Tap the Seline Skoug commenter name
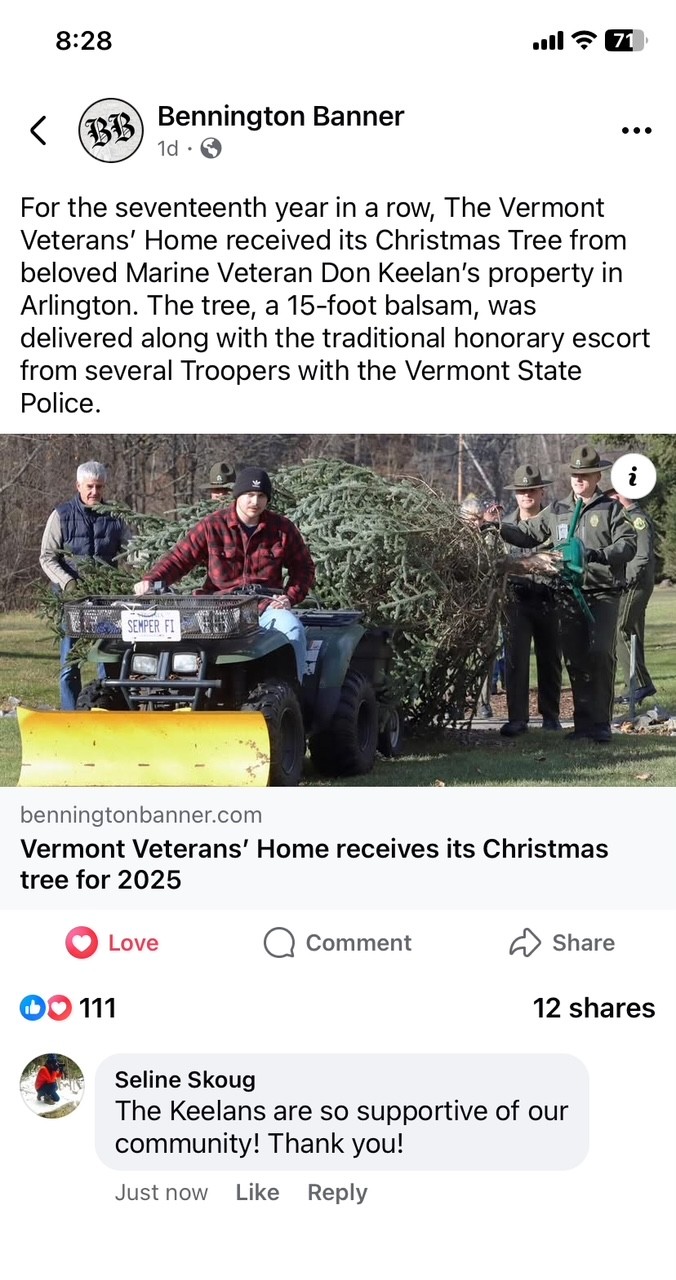The height and width of the screenshot is (1280, 676). [185, 1080]
